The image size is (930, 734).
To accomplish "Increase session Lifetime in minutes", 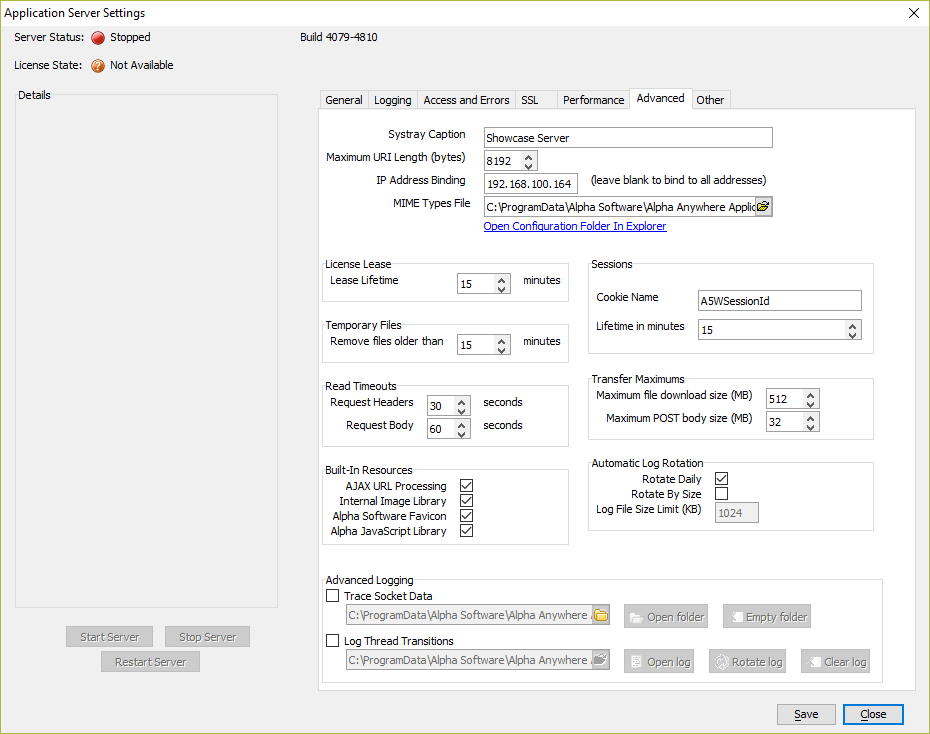I will [x=852, y=325].
